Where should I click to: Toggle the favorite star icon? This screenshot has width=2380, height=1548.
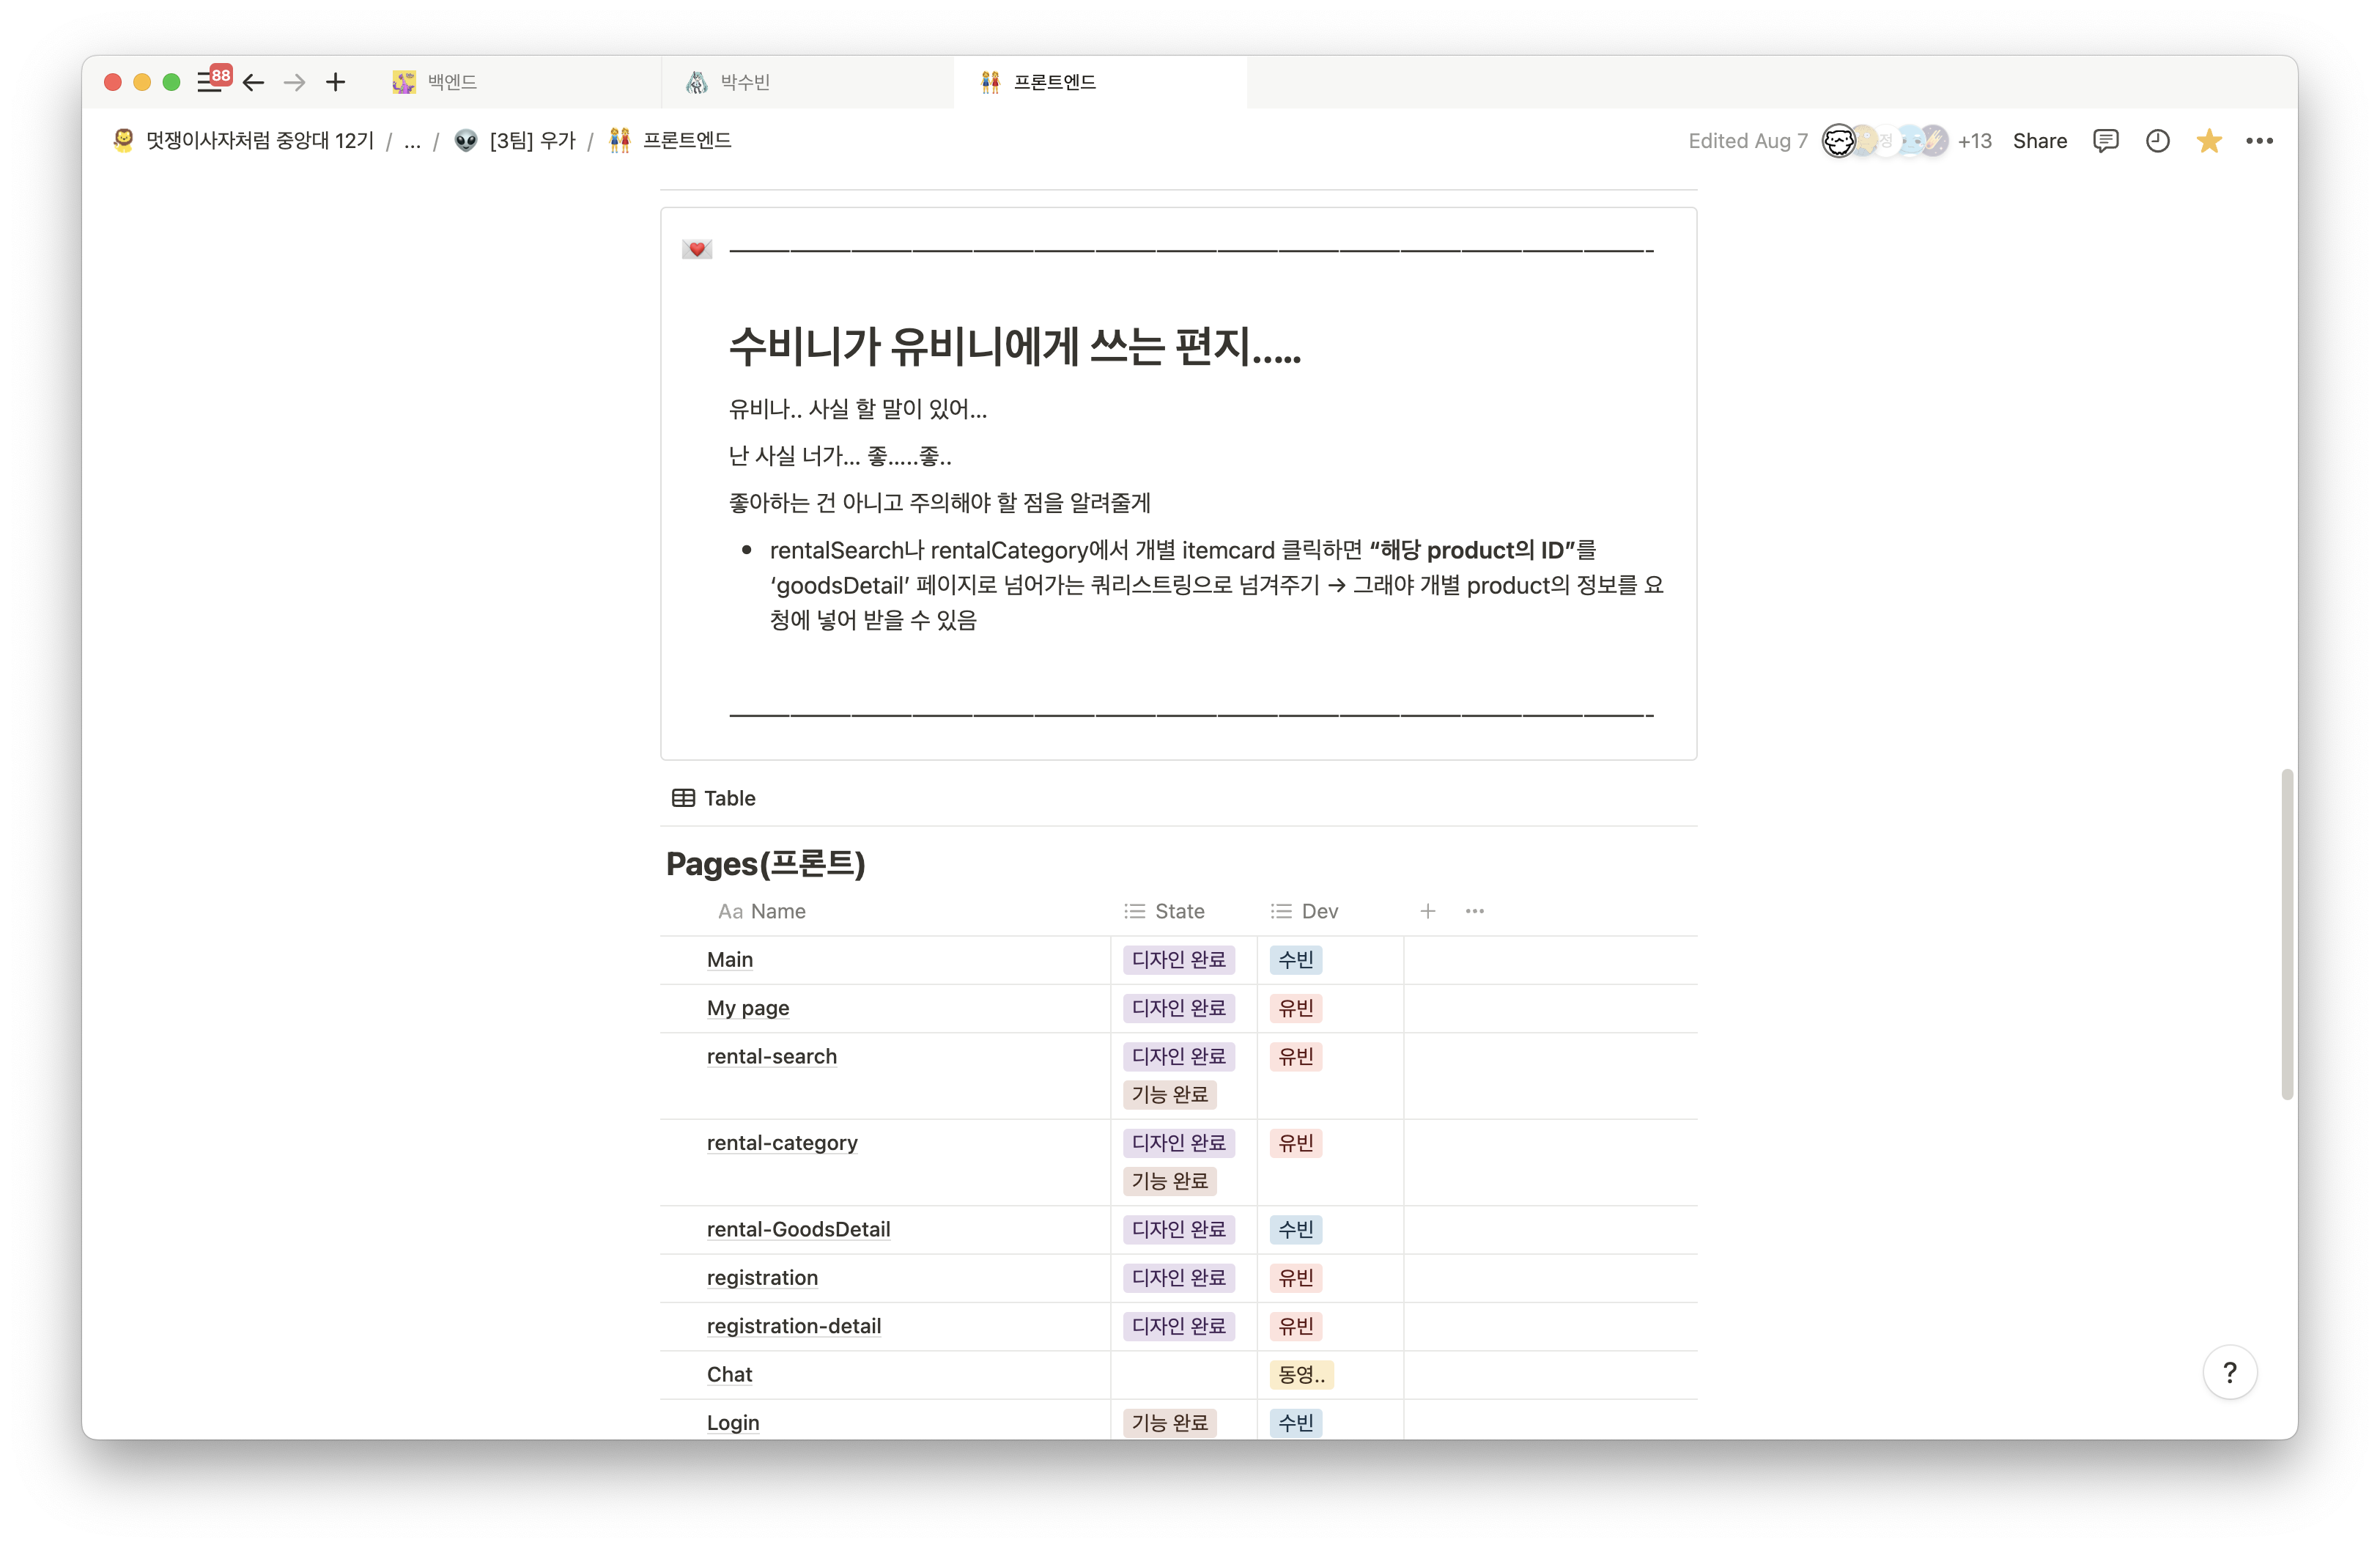coord(2208,141)
